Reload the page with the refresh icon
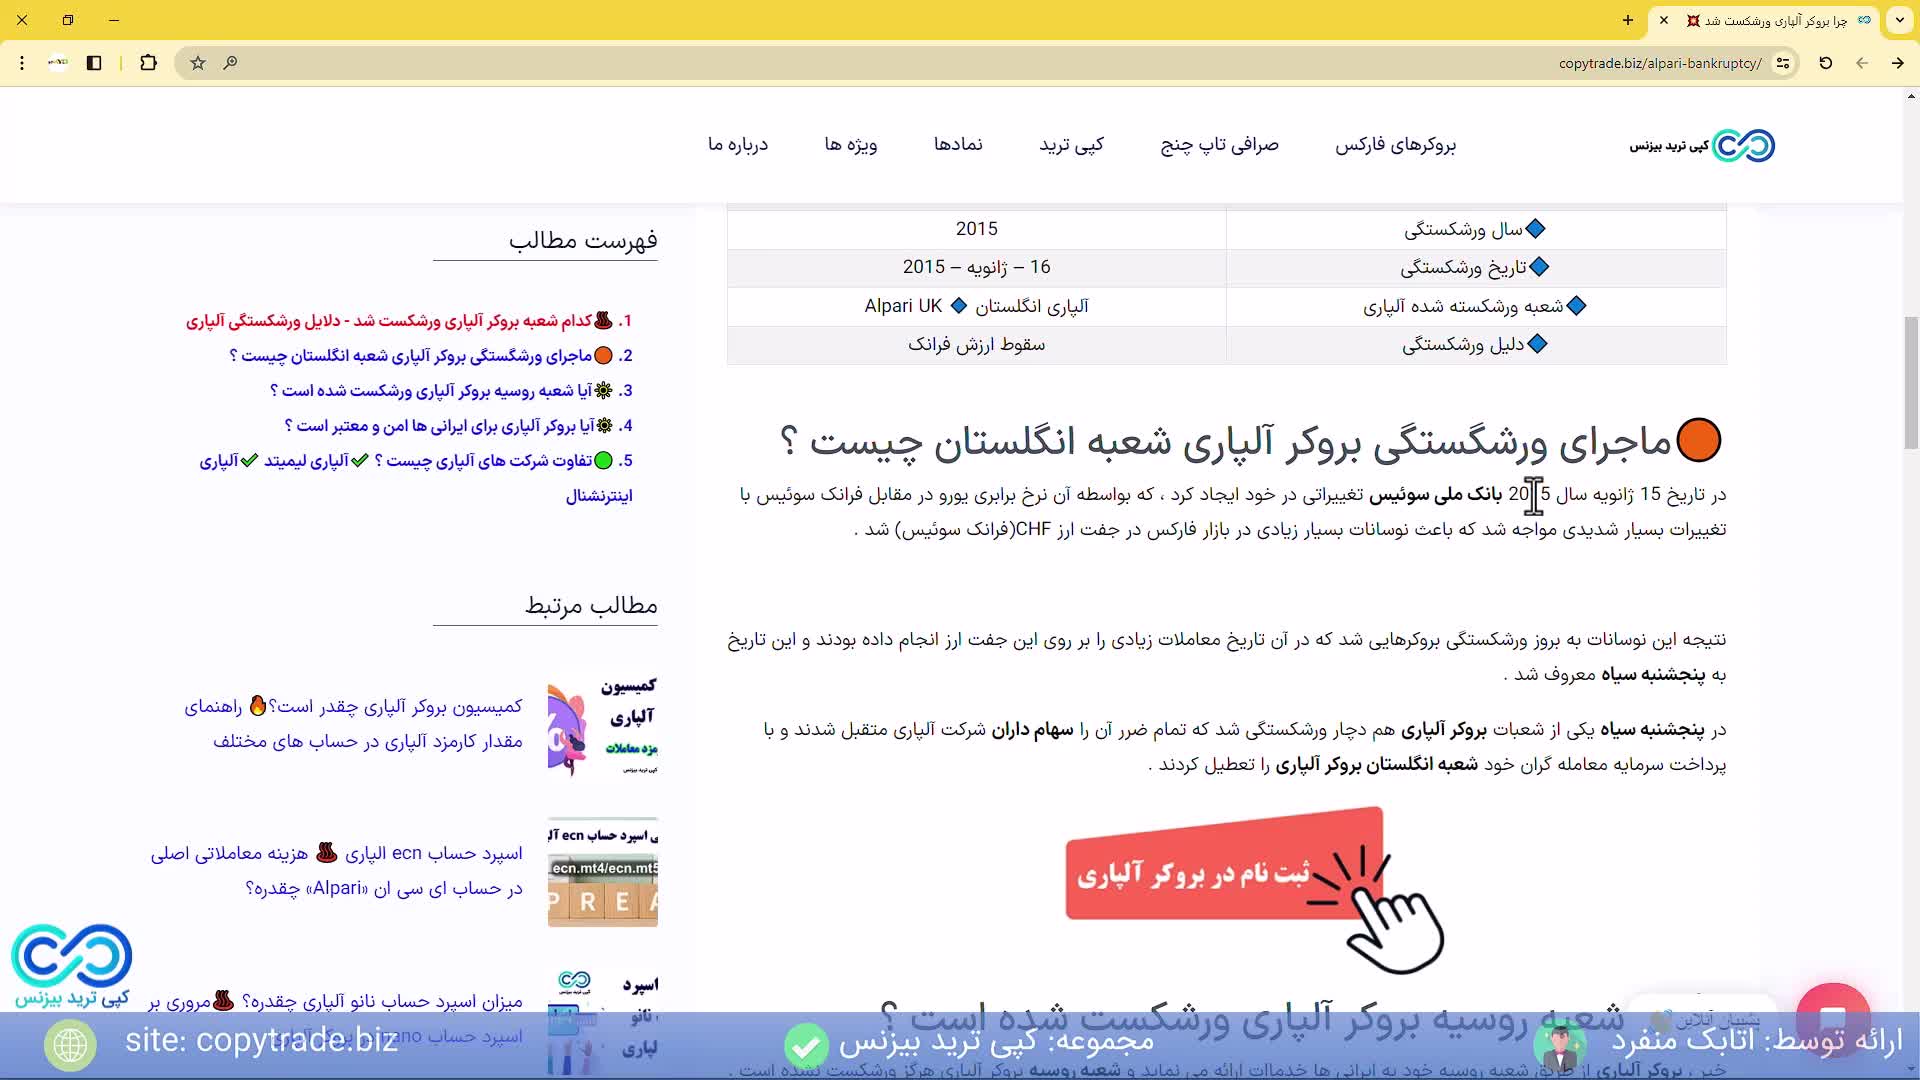 click(1825, 63)
